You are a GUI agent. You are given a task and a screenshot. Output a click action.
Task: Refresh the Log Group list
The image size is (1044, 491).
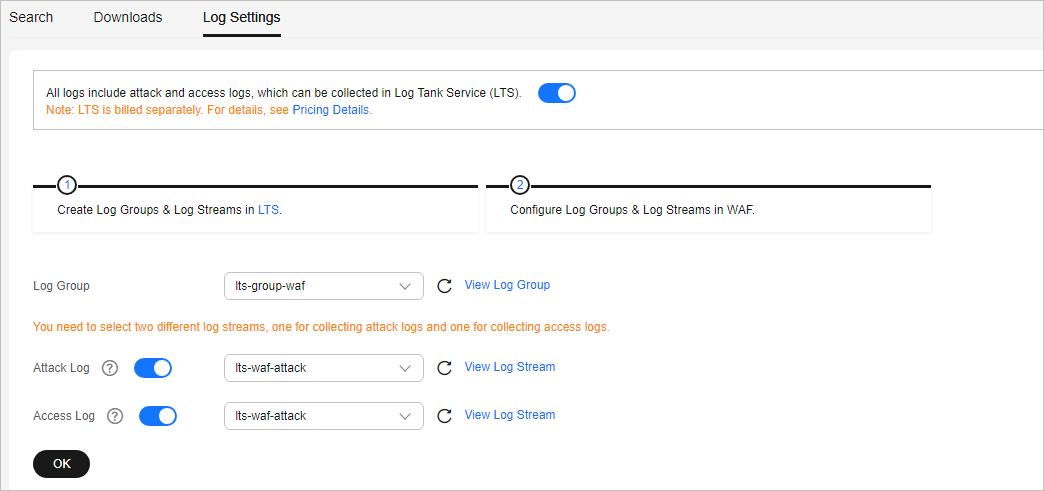point(444,286)
